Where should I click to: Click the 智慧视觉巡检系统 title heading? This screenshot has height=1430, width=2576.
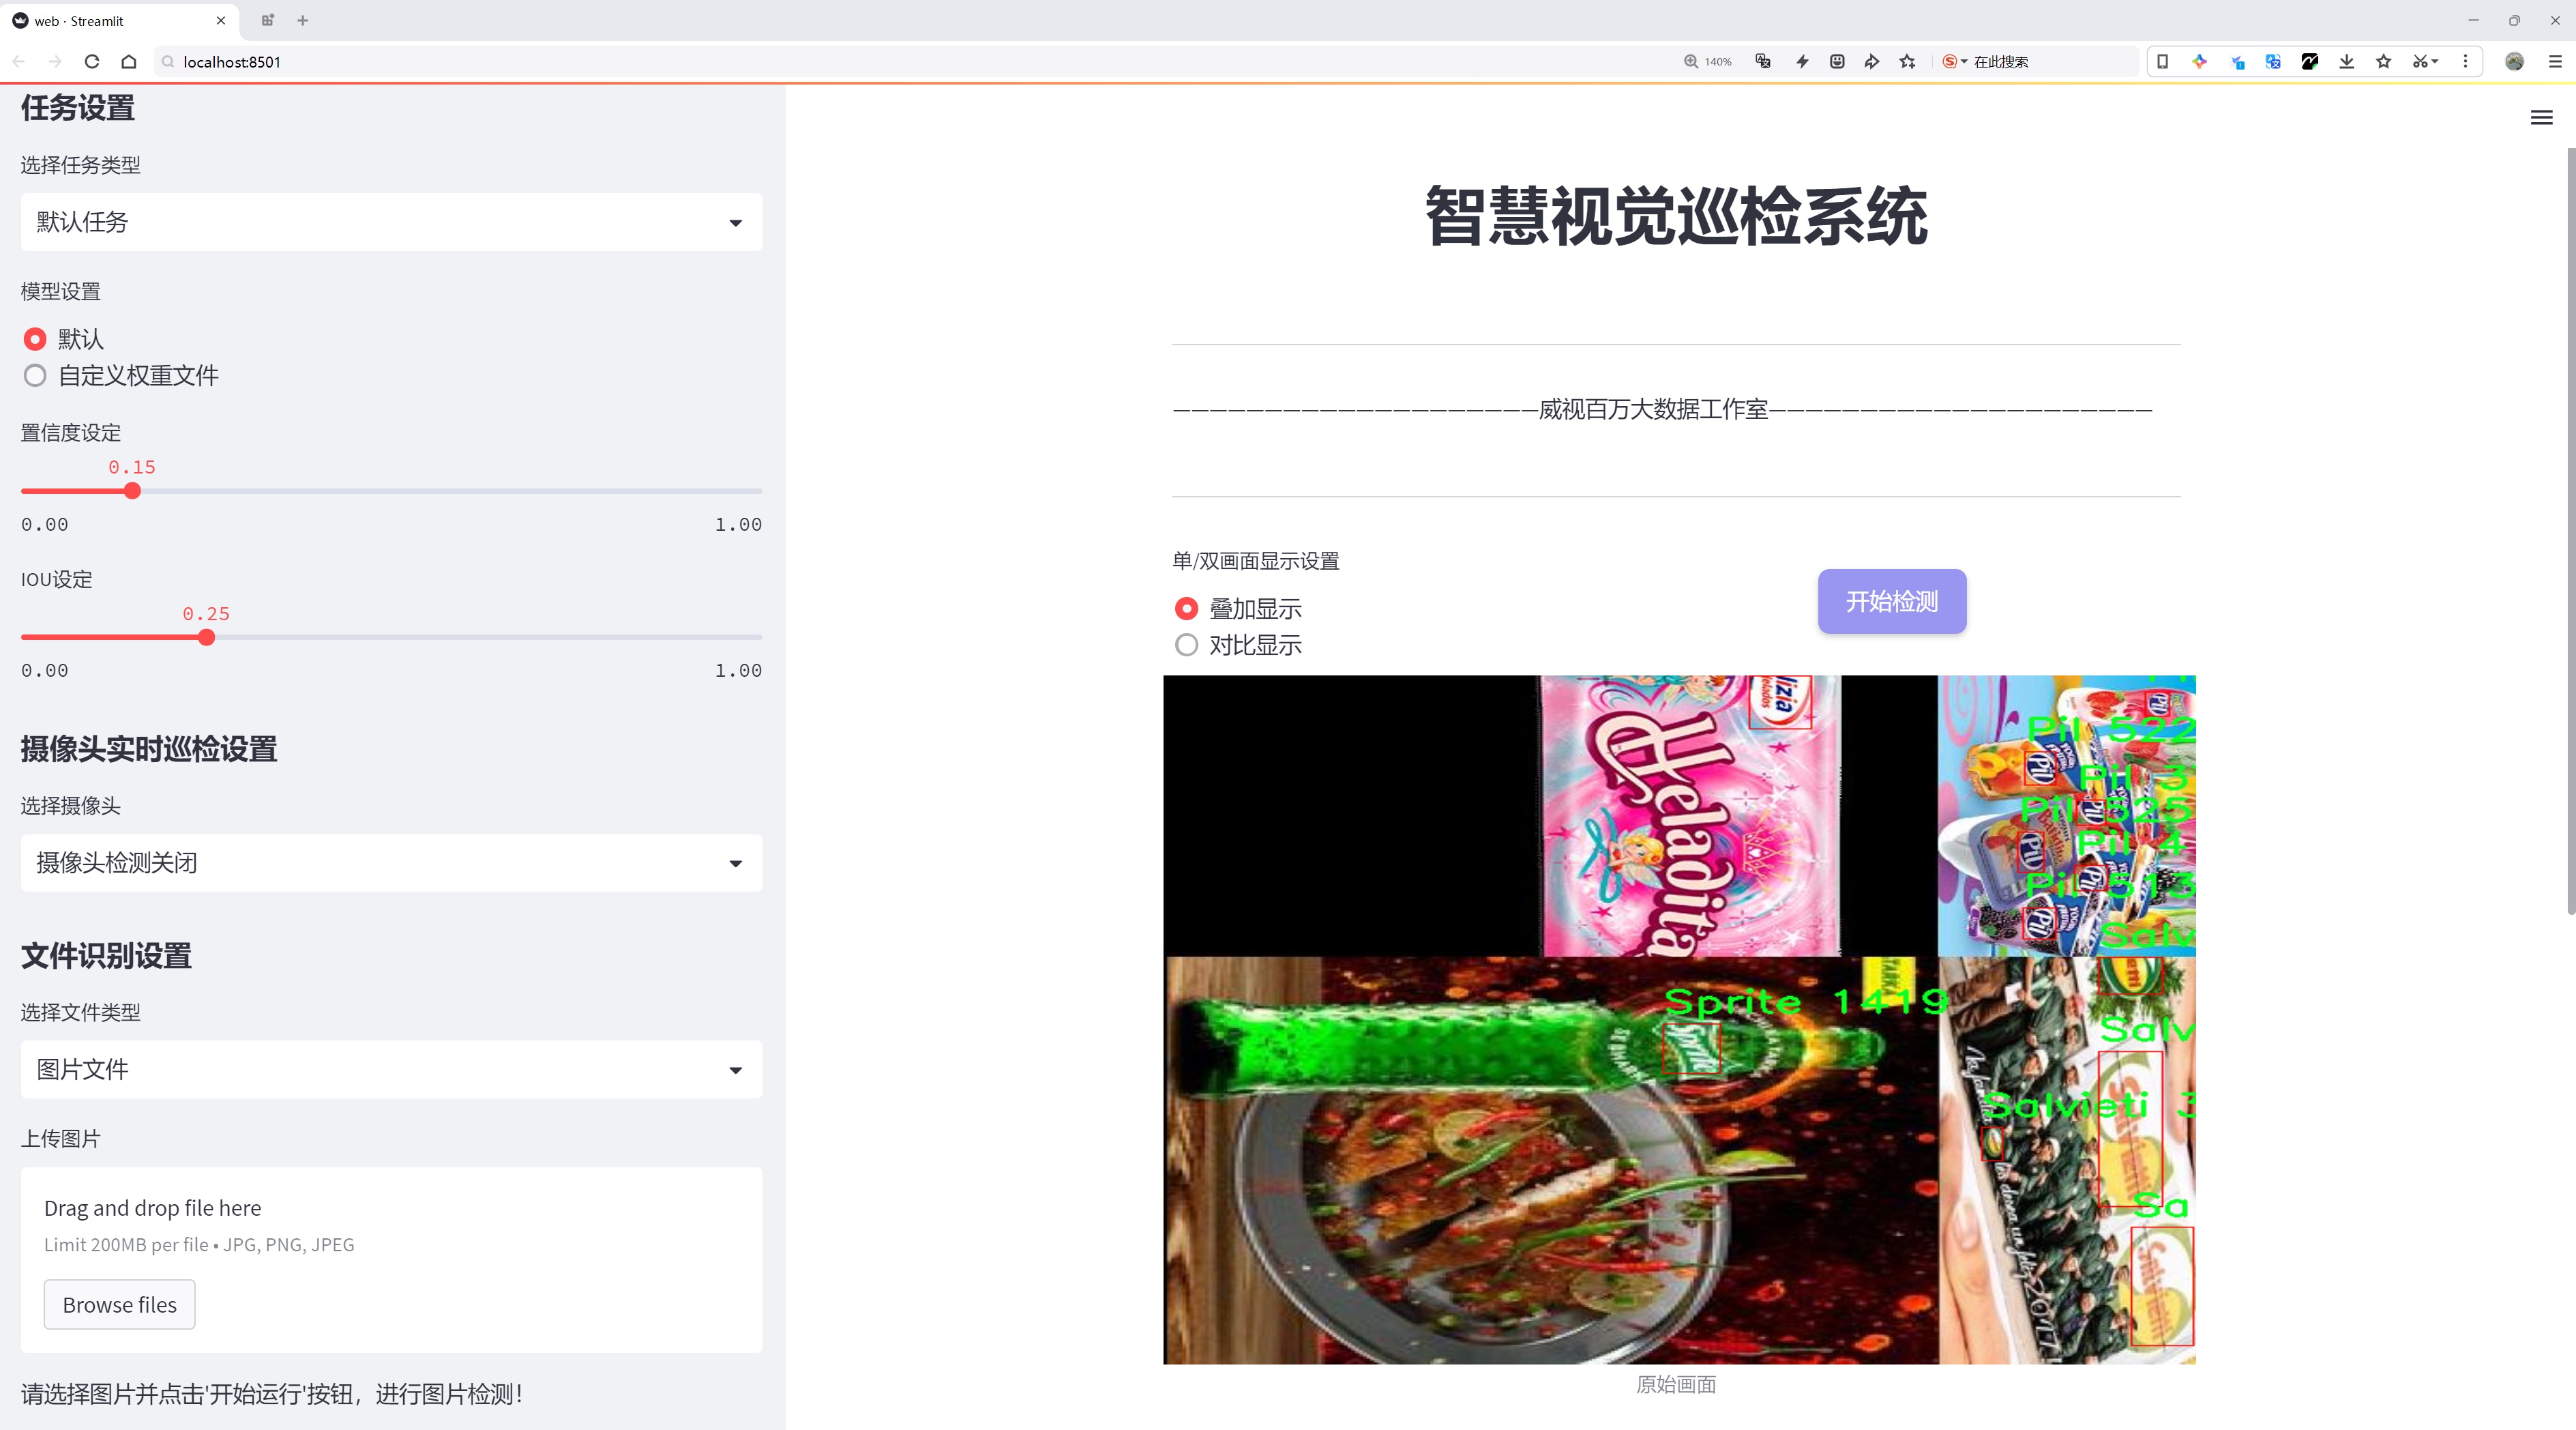click(1676, 216)
